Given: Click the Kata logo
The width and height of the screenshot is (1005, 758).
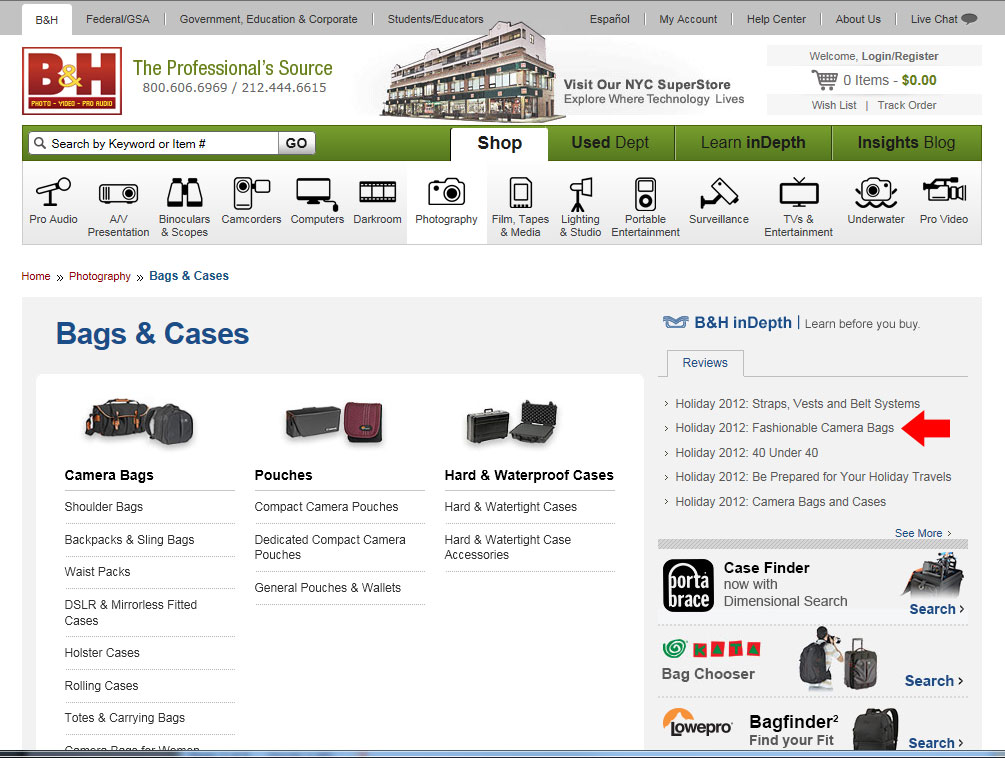Looking at the screenshot, I should pos(711,648).
